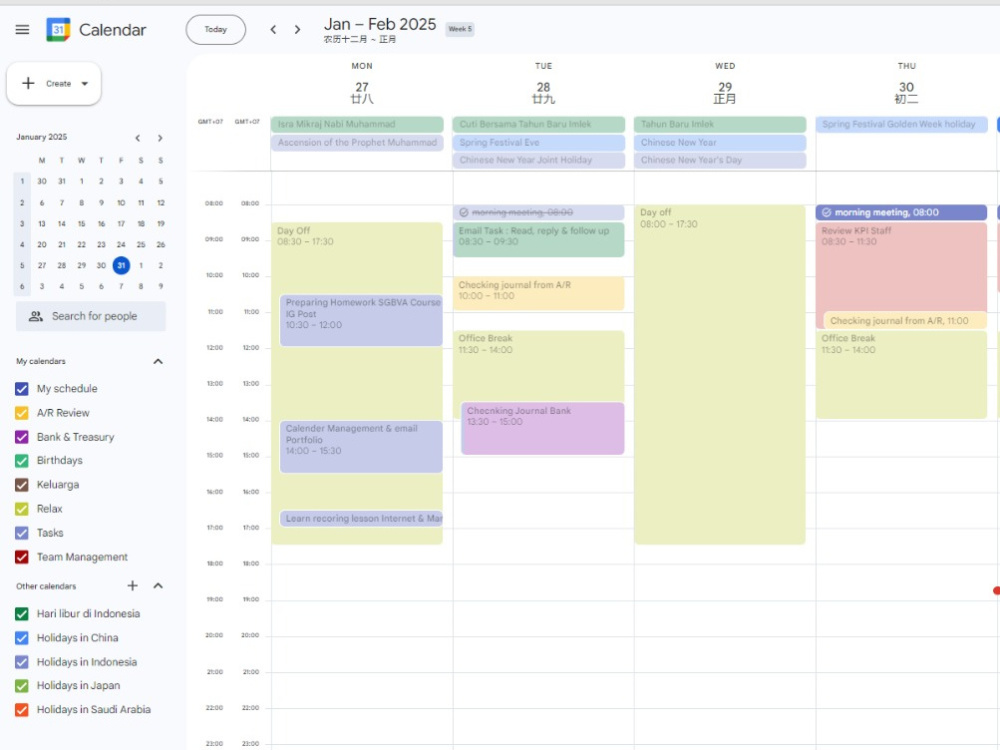Toggle Bank & Treasury calendar checkbox
Viewport: 1000px width, 750px height.
coord(22,437)
